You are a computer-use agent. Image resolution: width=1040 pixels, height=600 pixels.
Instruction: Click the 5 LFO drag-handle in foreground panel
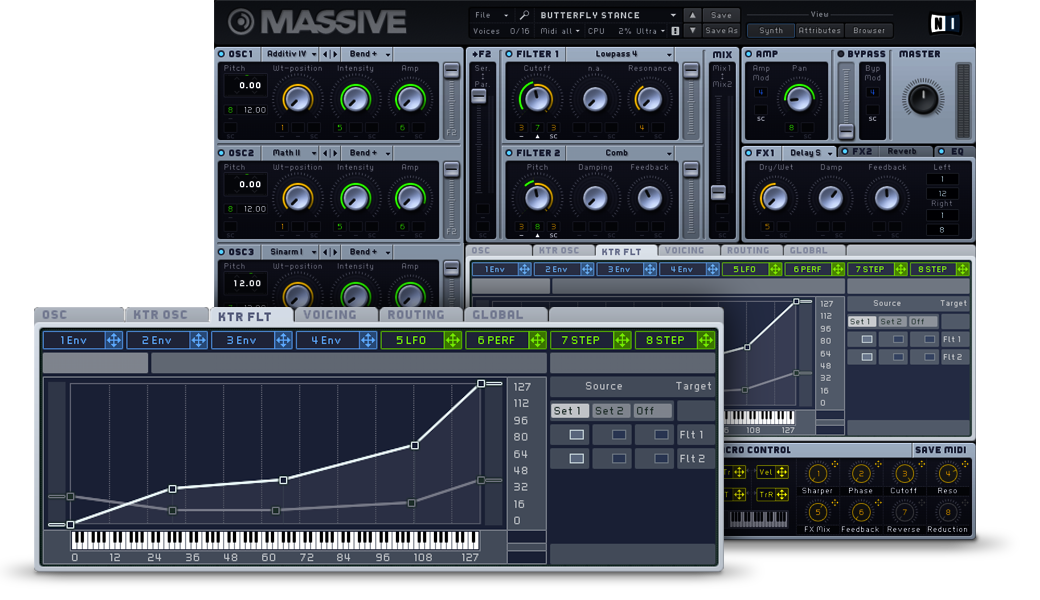[453, 340]
